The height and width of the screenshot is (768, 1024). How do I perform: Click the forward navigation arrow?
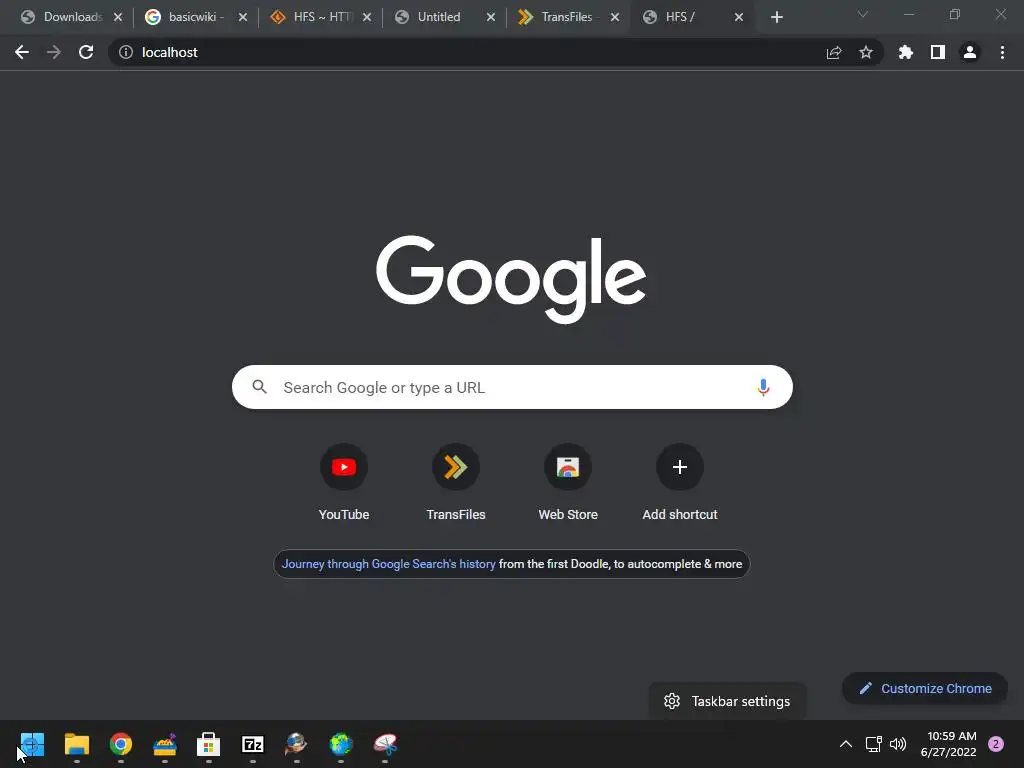54,52
